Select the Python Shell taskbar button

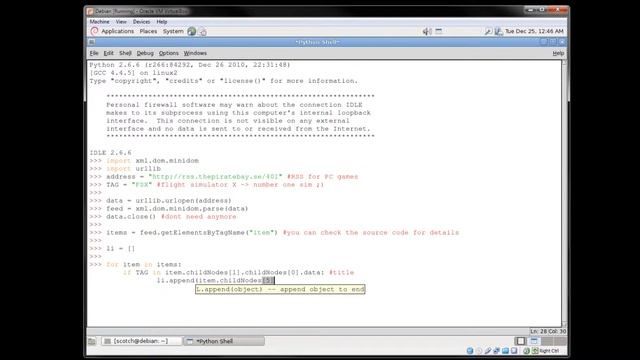click(x=224, y=341)
